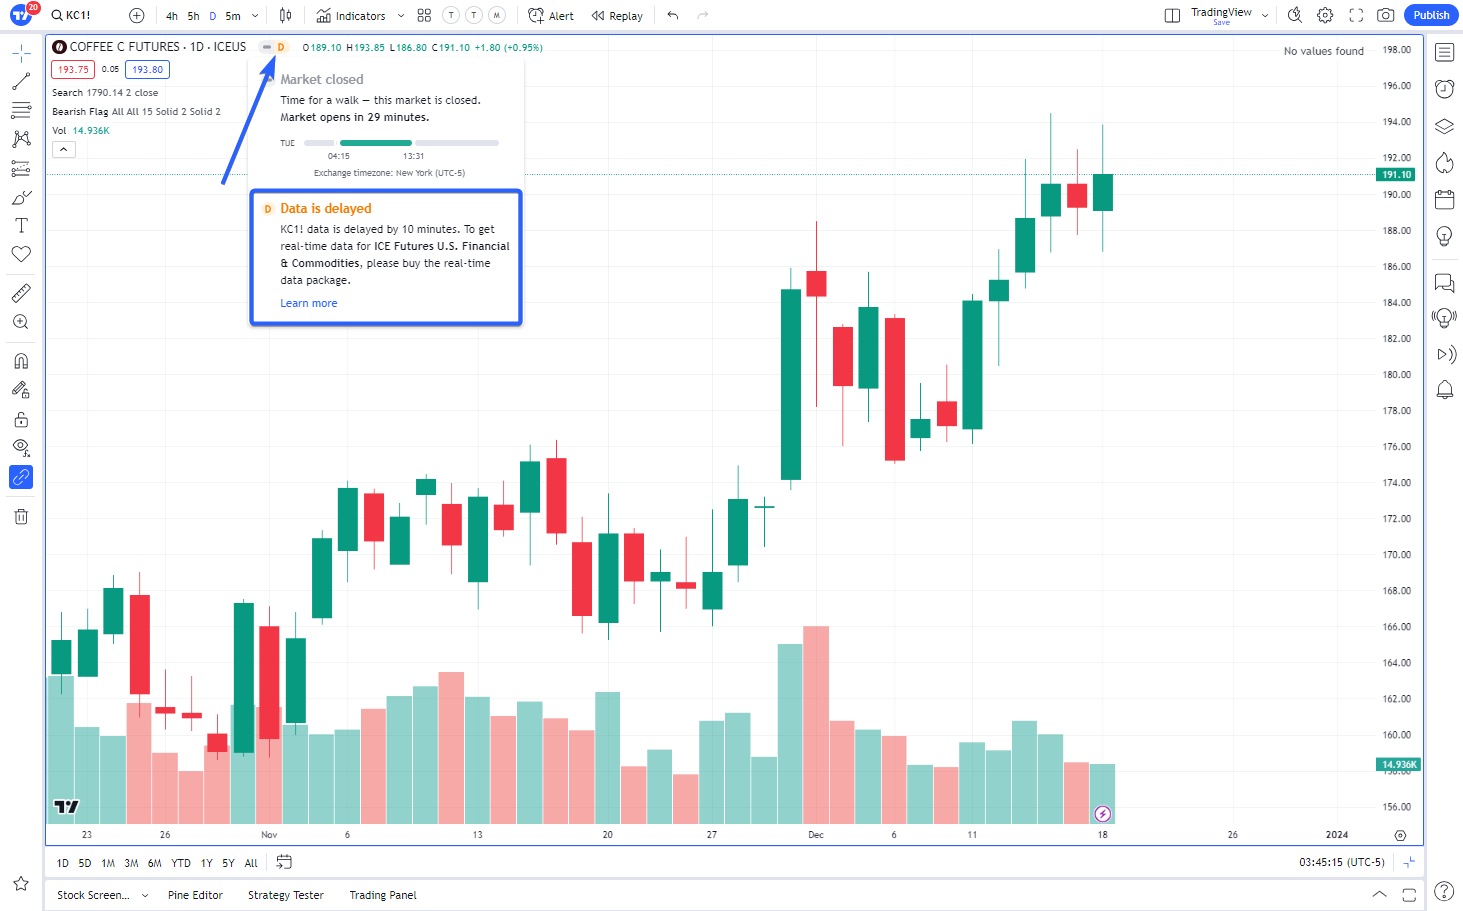
Task: Open the help center question mark icon
Action: (x=1444, y=890)
